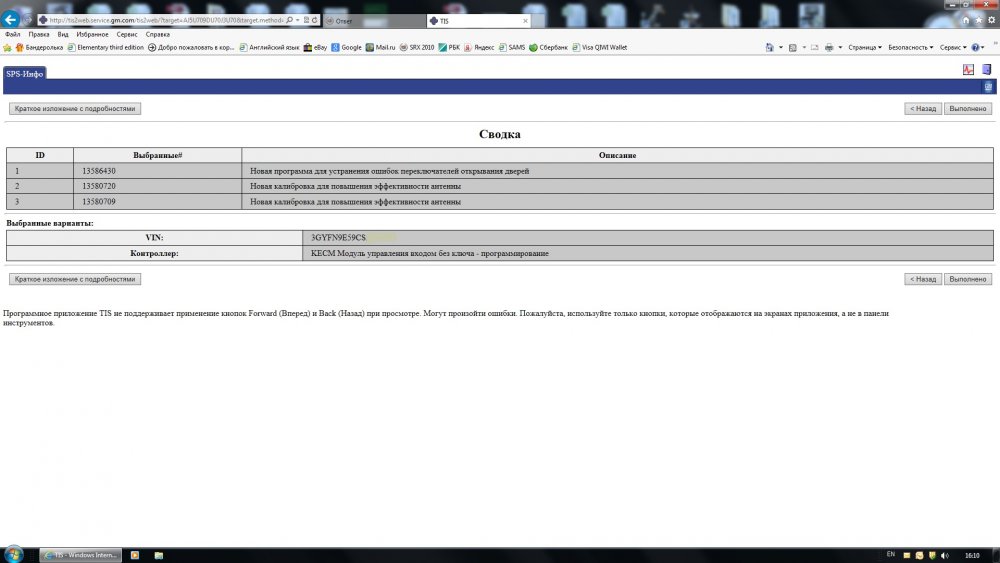1000x563 pixels.
Task: Click the browser address bar URL field
Action: (160, 20)
